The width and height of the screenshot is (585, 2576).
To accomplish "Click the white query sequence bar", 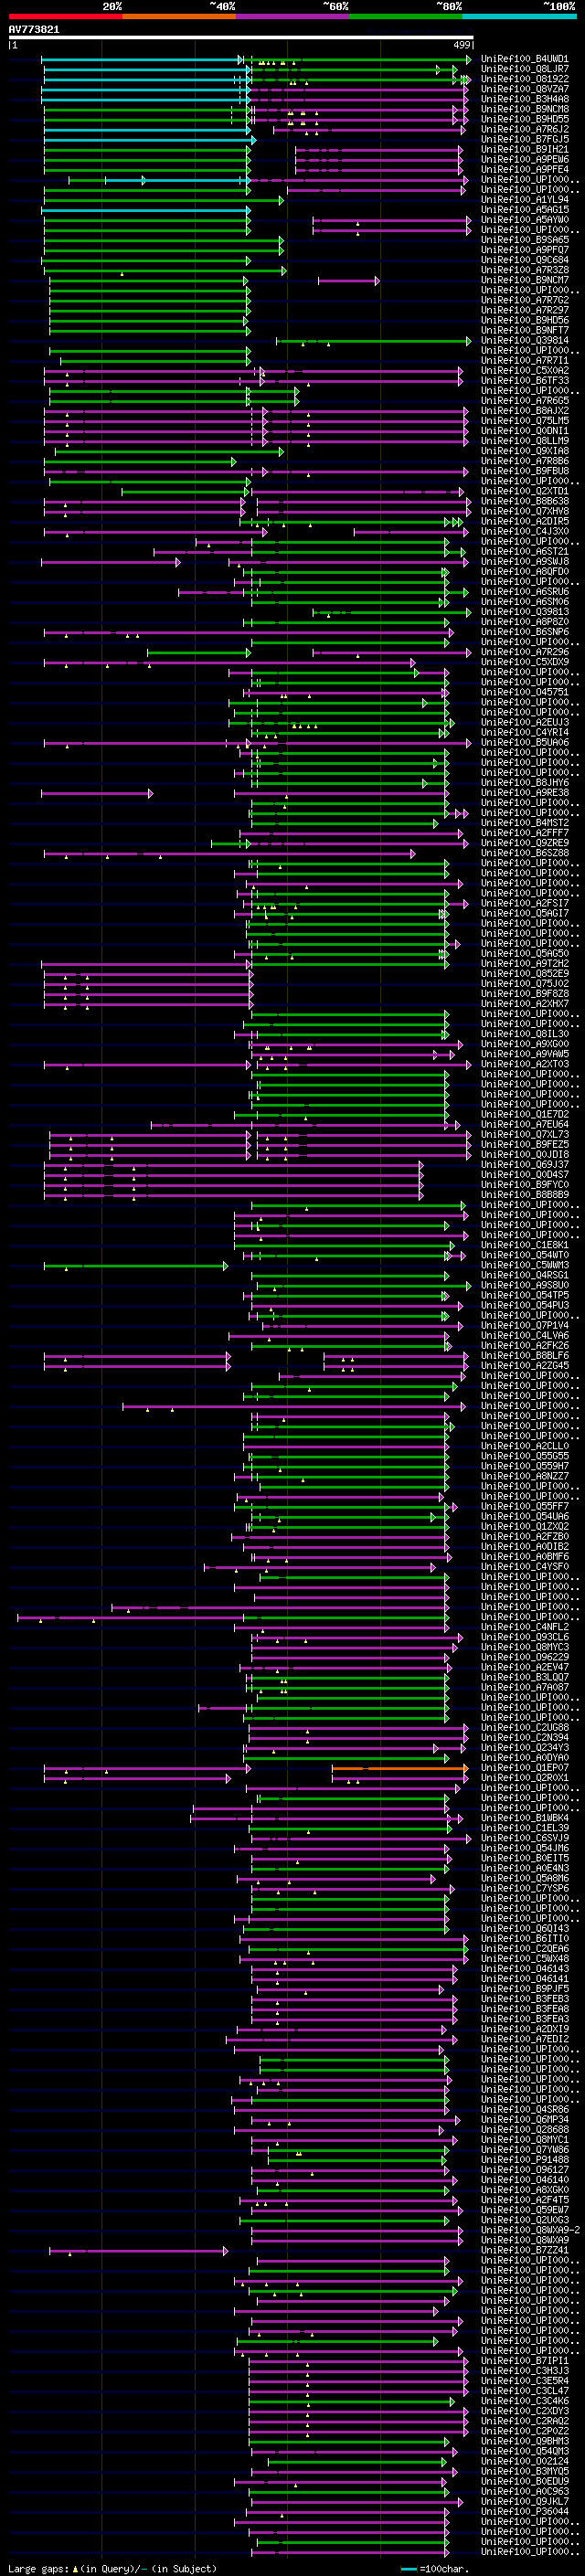I will click(x=241, y=37).
